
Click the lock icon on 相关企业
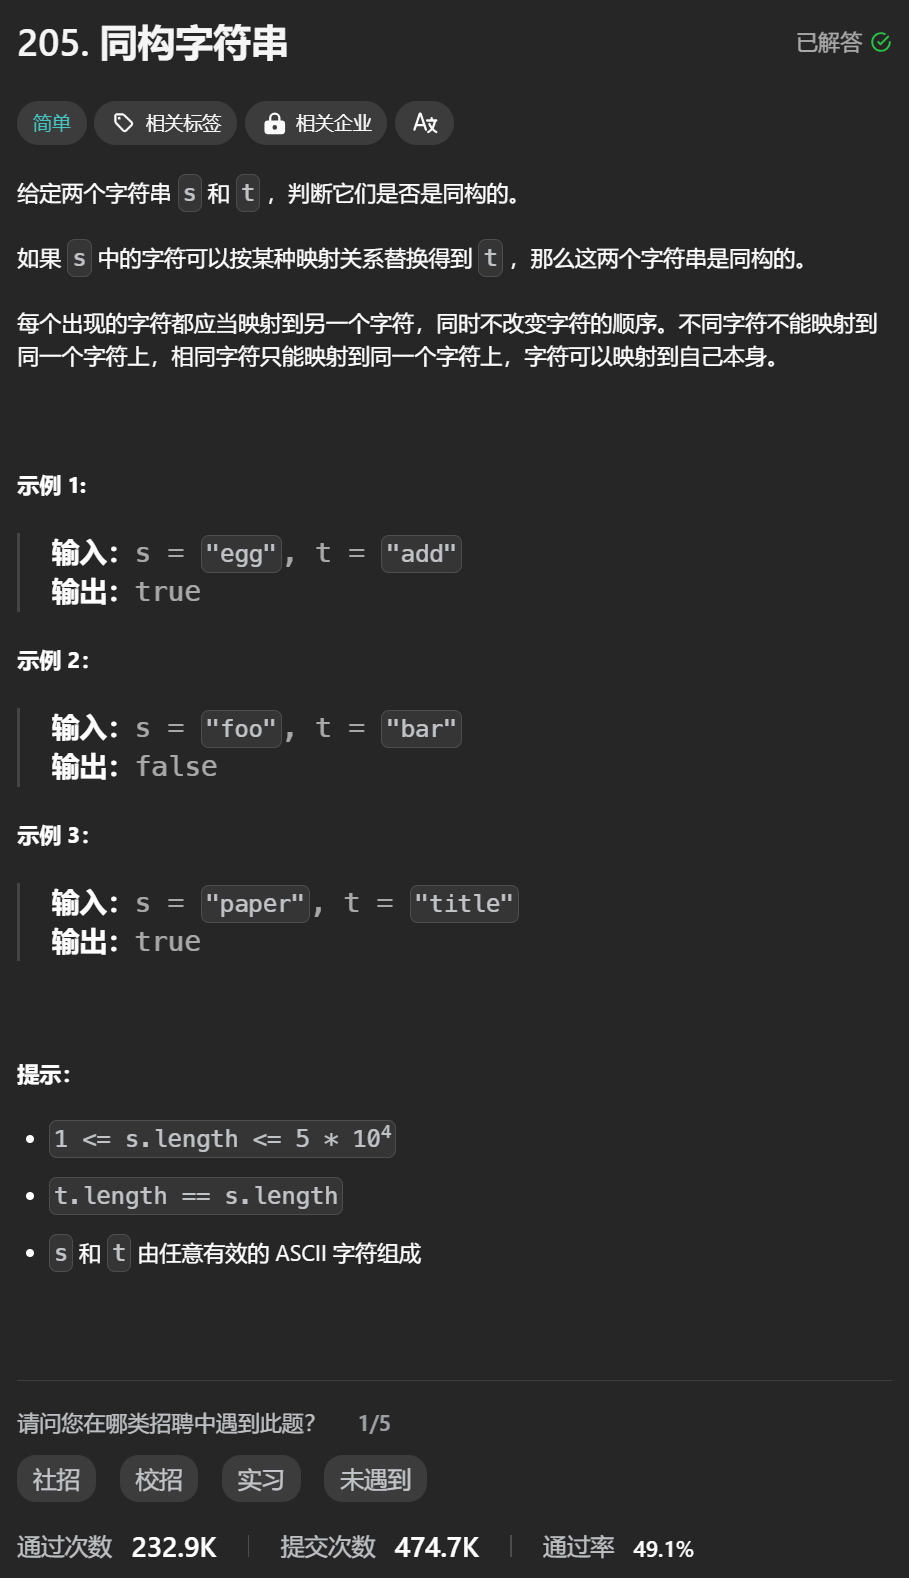[x=273, y=122]
